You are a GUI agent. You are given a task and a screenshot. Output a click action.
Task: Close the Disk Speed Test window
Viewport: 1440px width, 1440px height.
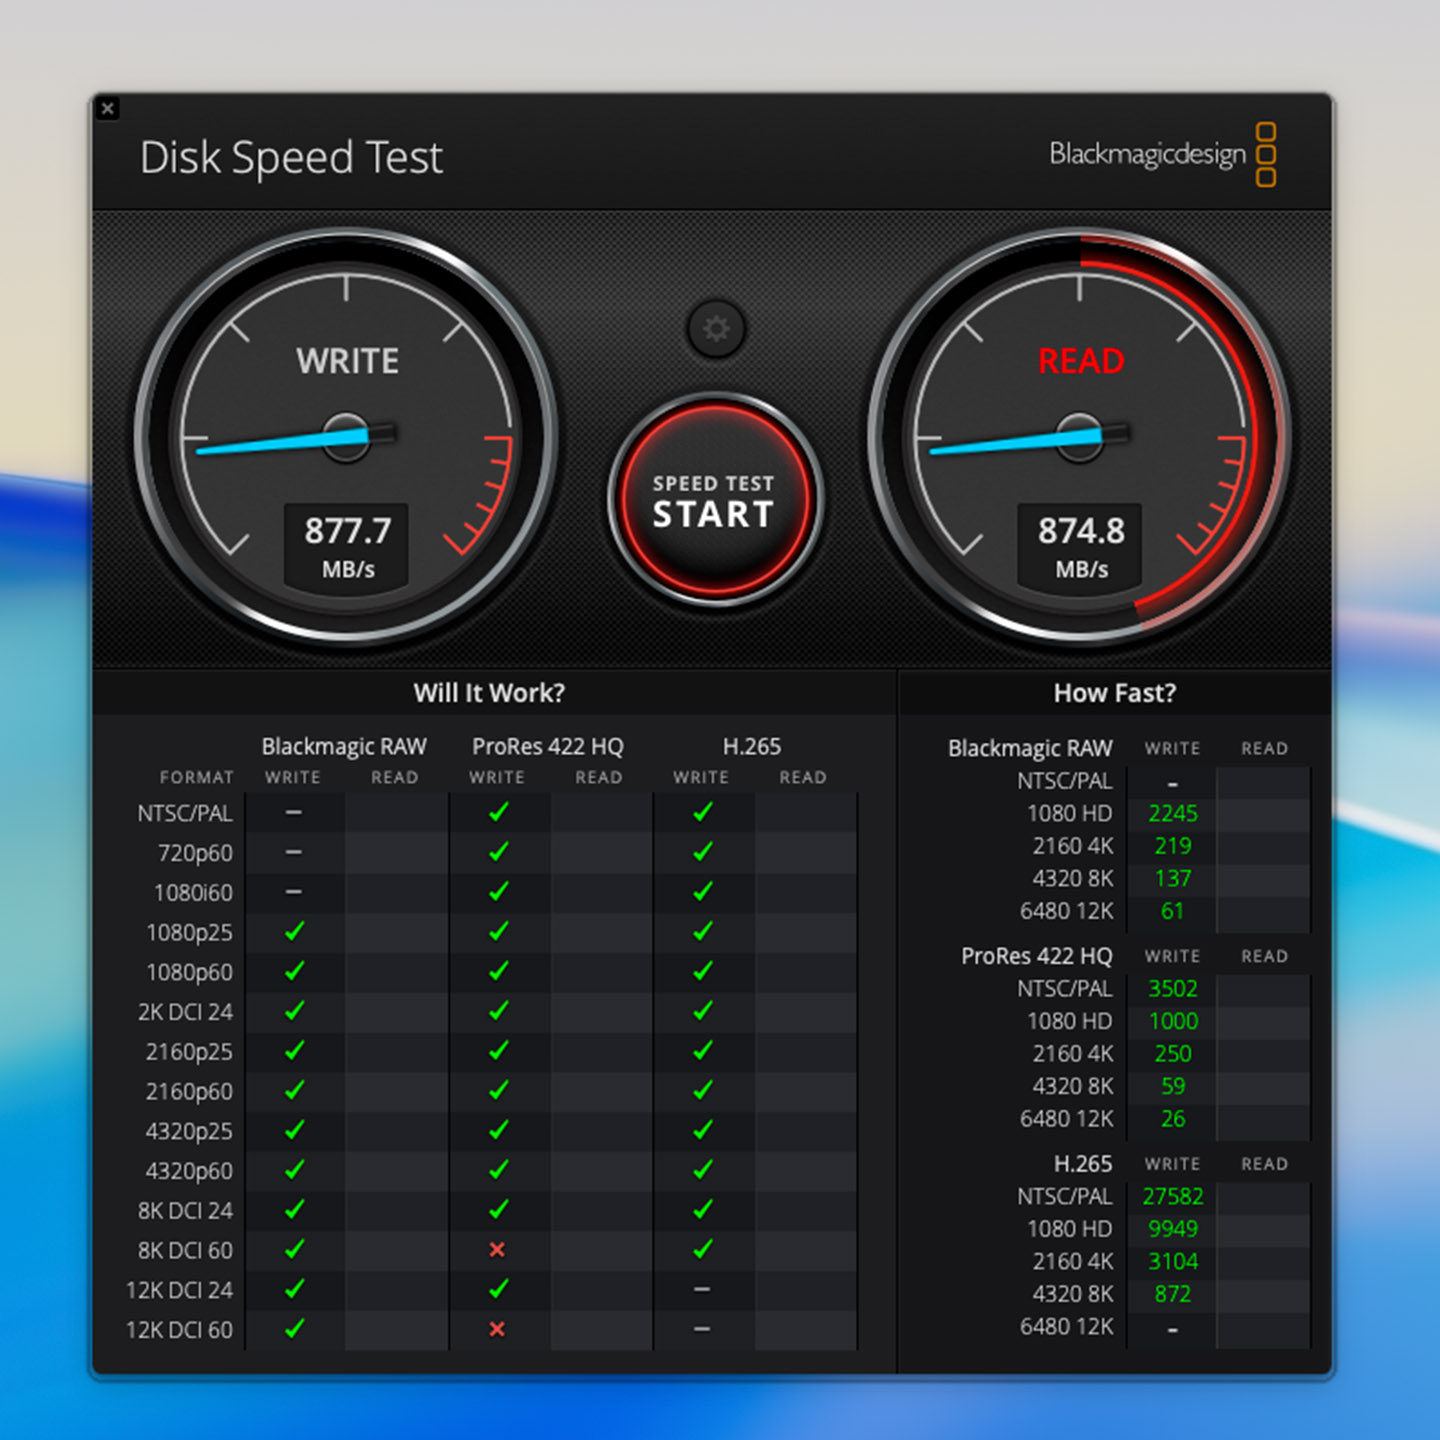click(108, 108)
